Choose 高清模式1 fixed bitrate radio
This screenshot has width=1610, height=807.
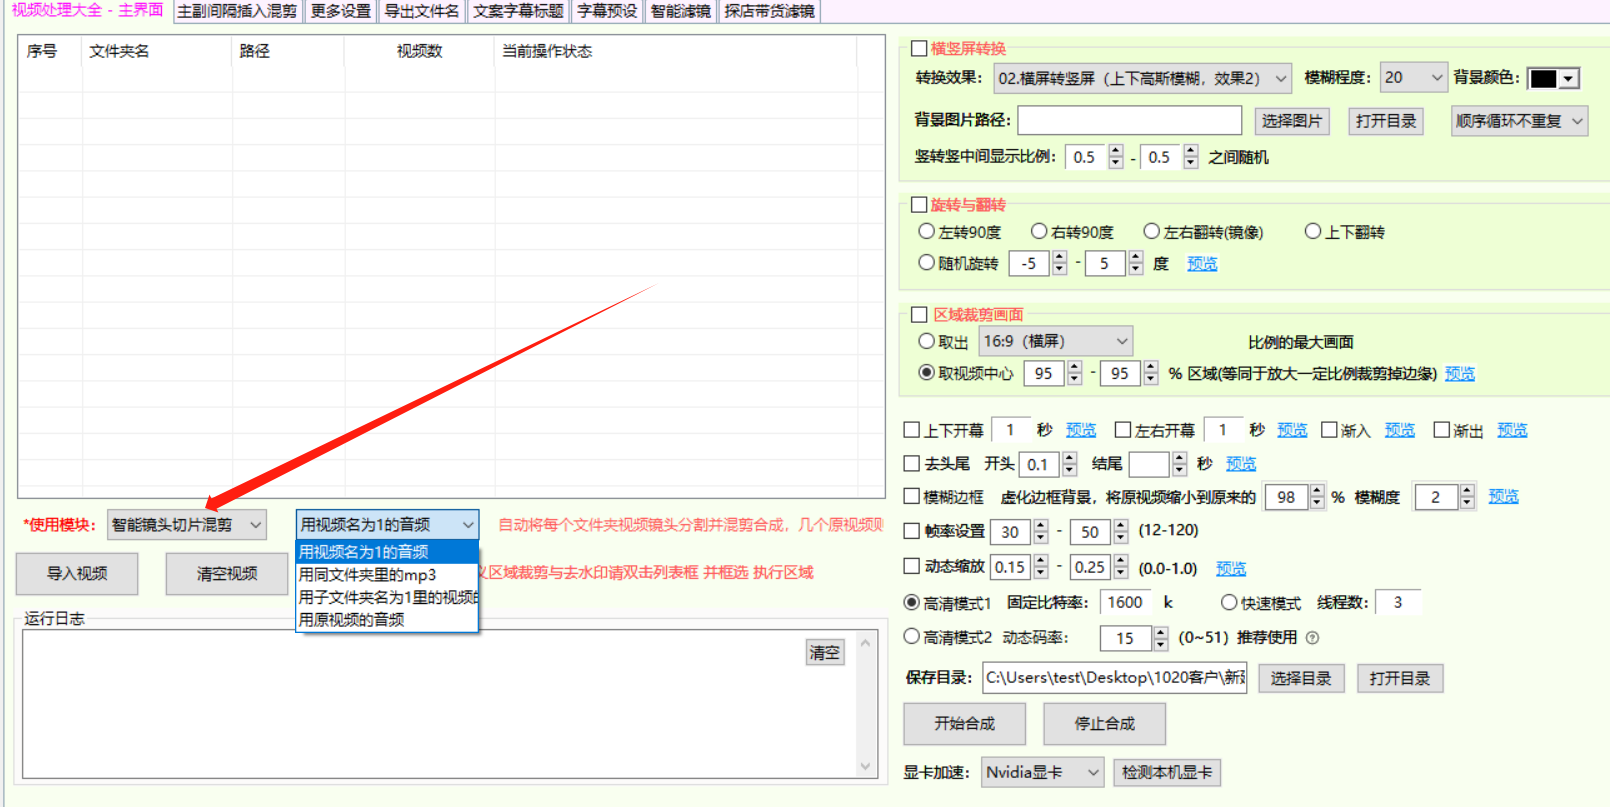pyautogui.click(x=911, y=602)
